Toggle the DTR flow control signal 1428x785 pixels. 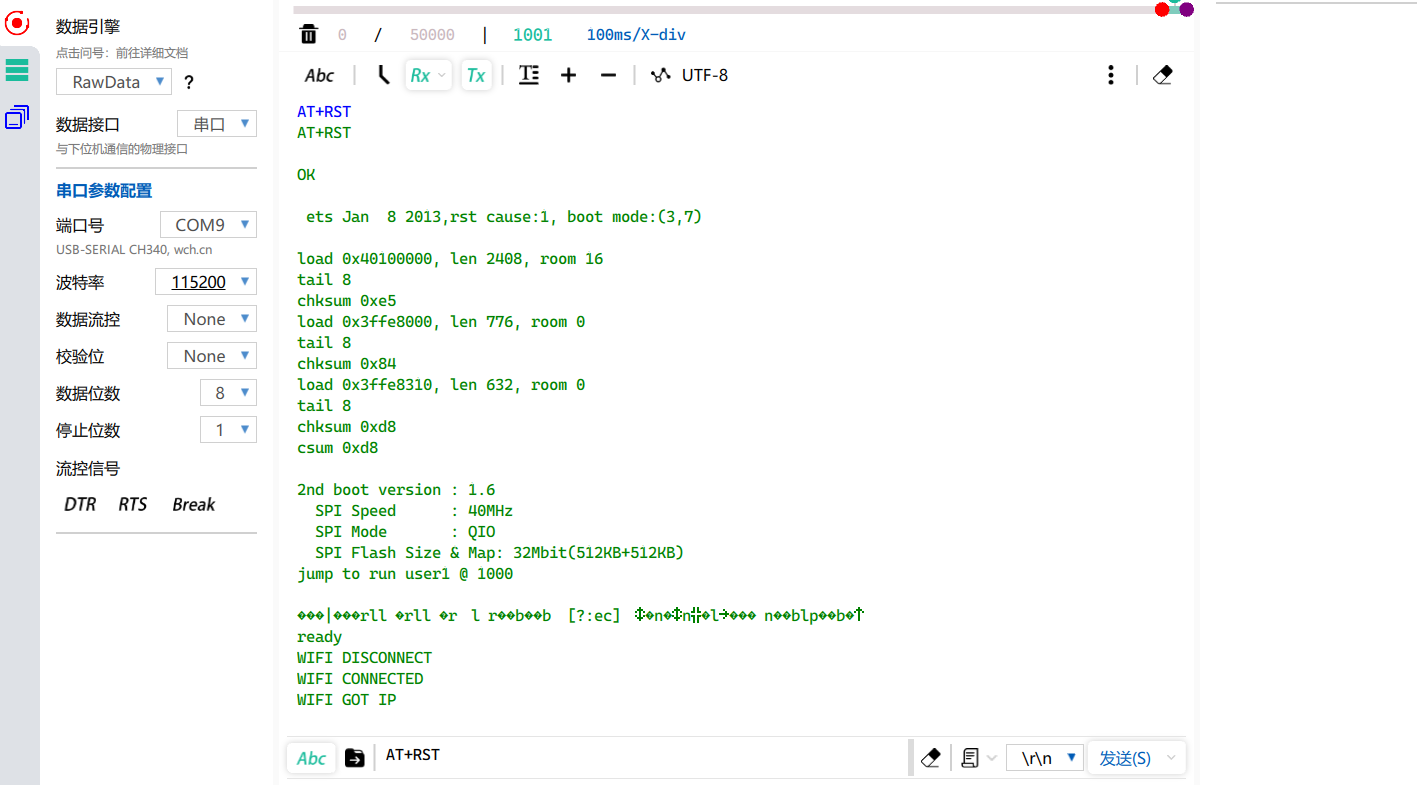point(80,505)
